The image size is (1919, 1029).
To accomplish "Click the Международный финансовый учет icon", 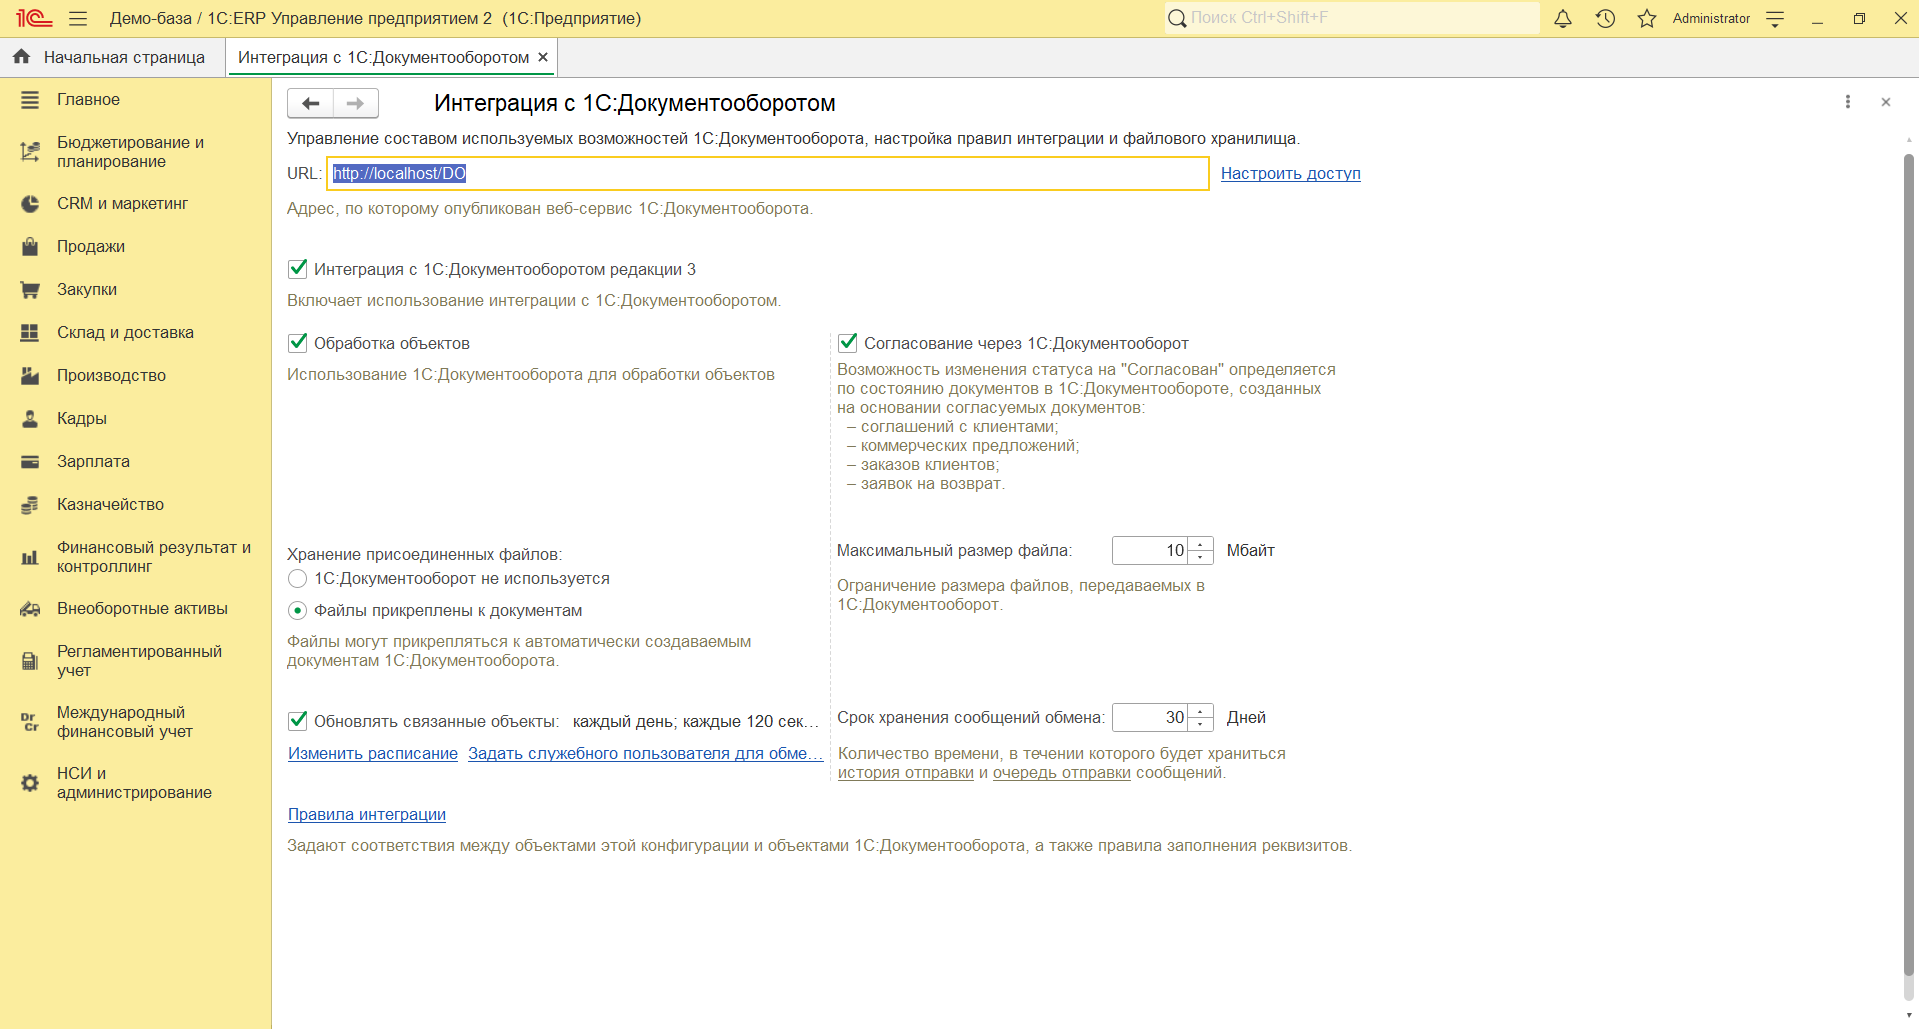I will pyautogui.click(x=30, y=722).
